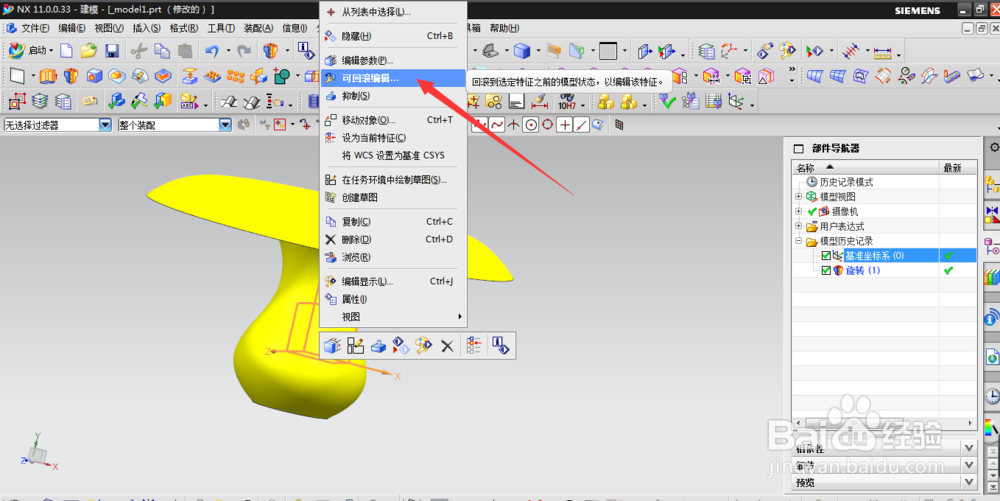Open the 文件(F) menu
Image resolution: width=1000 pixels, height=501 pixels.
click(34, 28)
